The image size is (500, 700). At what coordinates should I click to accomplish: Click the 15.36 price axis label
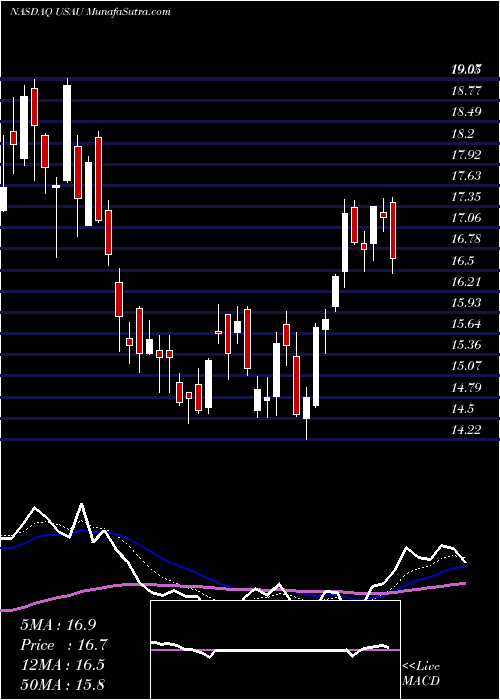(x=467, y=345)
